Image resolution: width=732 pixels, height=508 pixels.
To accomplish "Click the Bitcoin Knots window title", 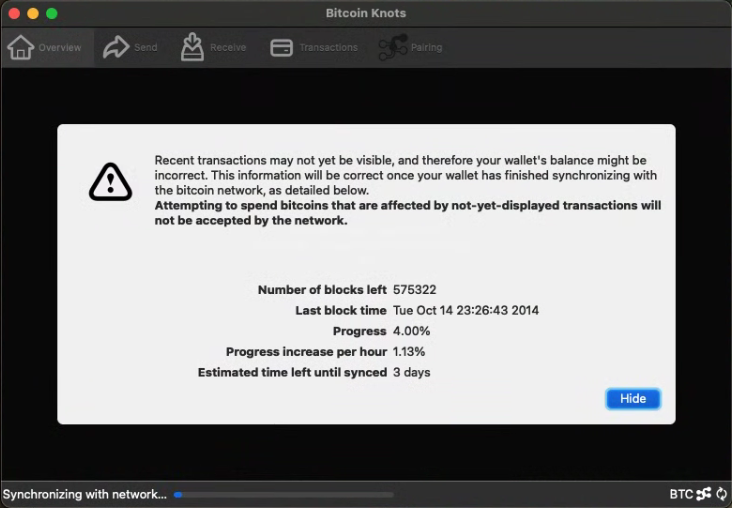I will click(366, 13).
